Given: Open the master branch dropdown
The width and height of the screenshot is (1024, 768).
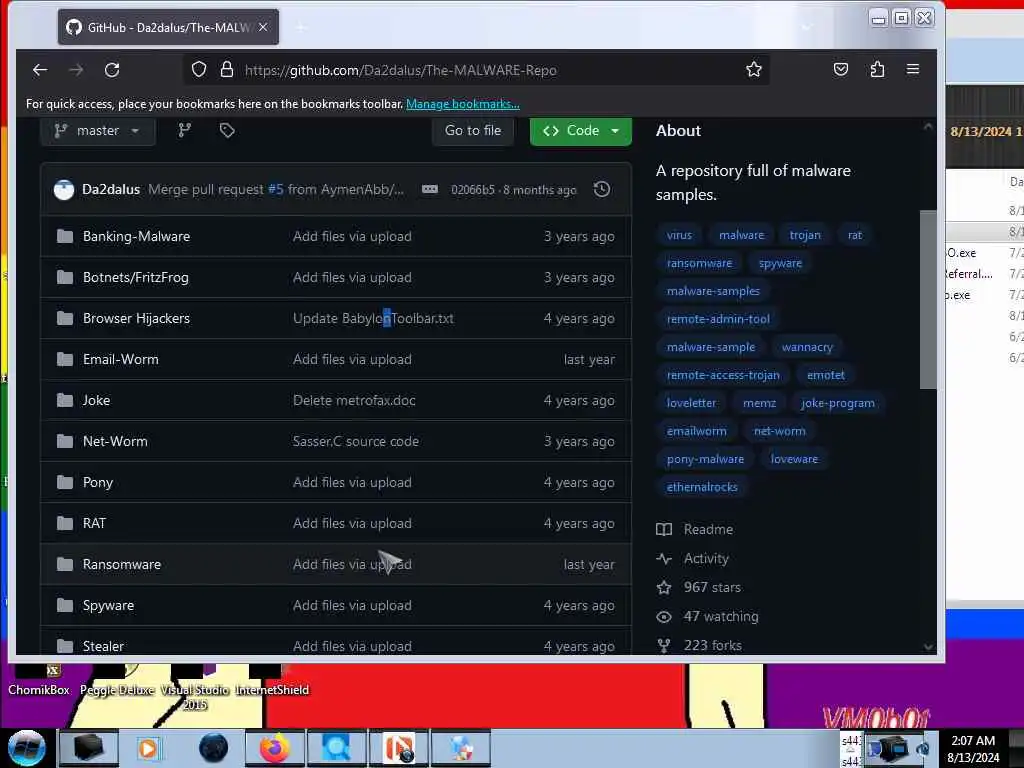Looking at the screenshot, I should pos(98,131).
